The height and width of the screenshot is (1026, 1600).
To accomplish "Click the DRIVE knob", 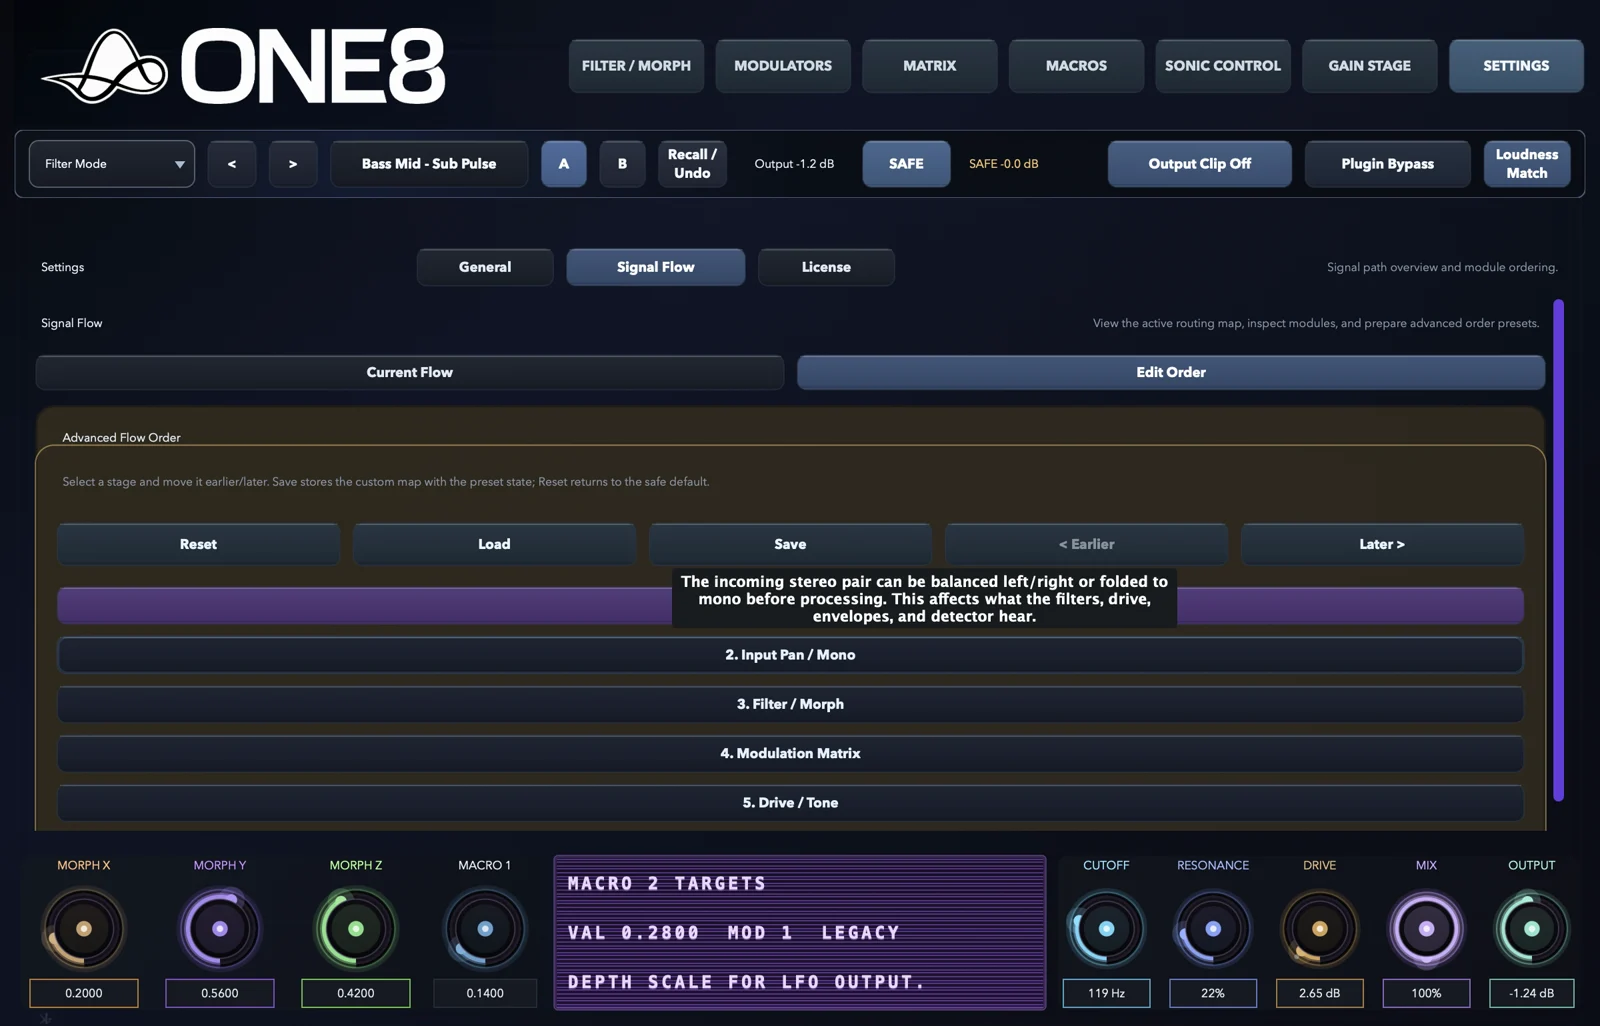I will [1320, 929].
